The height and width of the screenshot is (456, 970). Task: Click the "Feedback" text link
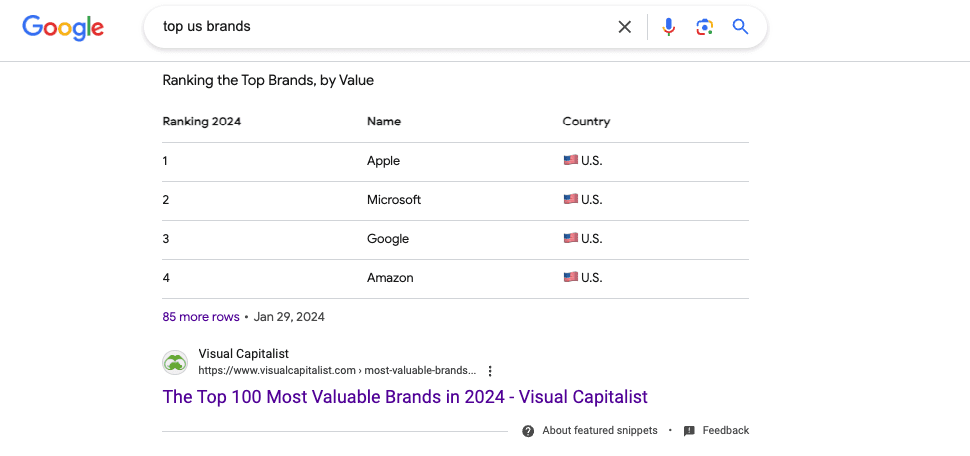click(x=726, y=431)
